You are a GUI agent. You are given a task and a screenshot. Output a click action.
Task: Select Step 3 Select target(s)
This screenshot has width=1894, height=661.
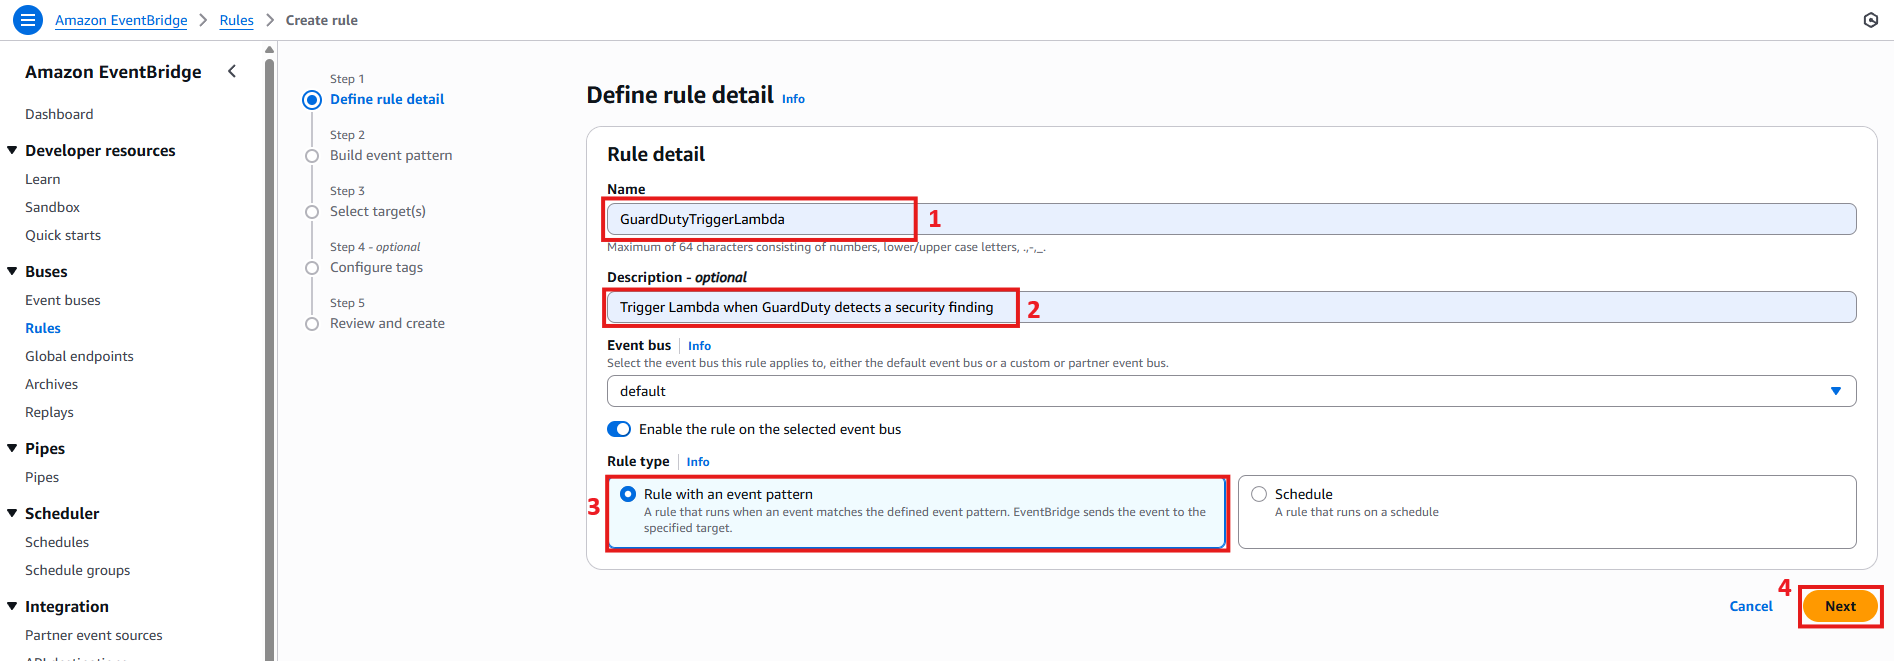378,211
